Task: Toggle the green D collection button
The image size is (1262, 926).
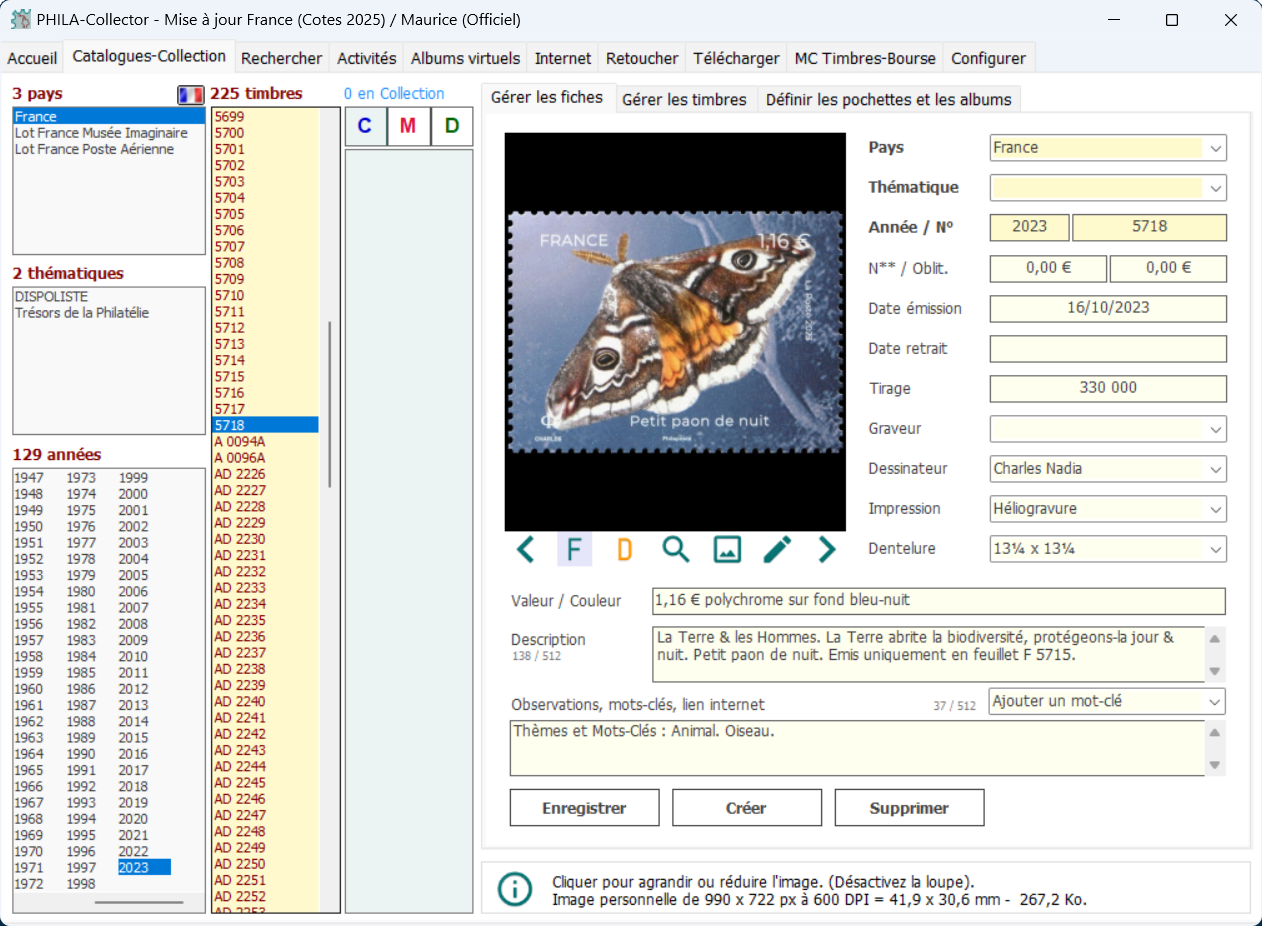Action: 452,126
